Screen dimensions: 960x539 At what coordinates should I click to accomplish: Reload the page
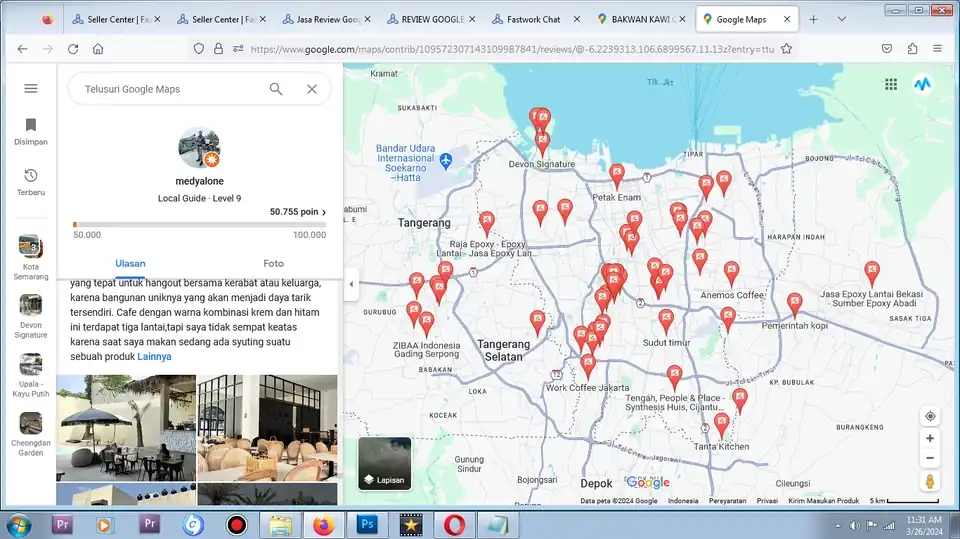(73, 49)
